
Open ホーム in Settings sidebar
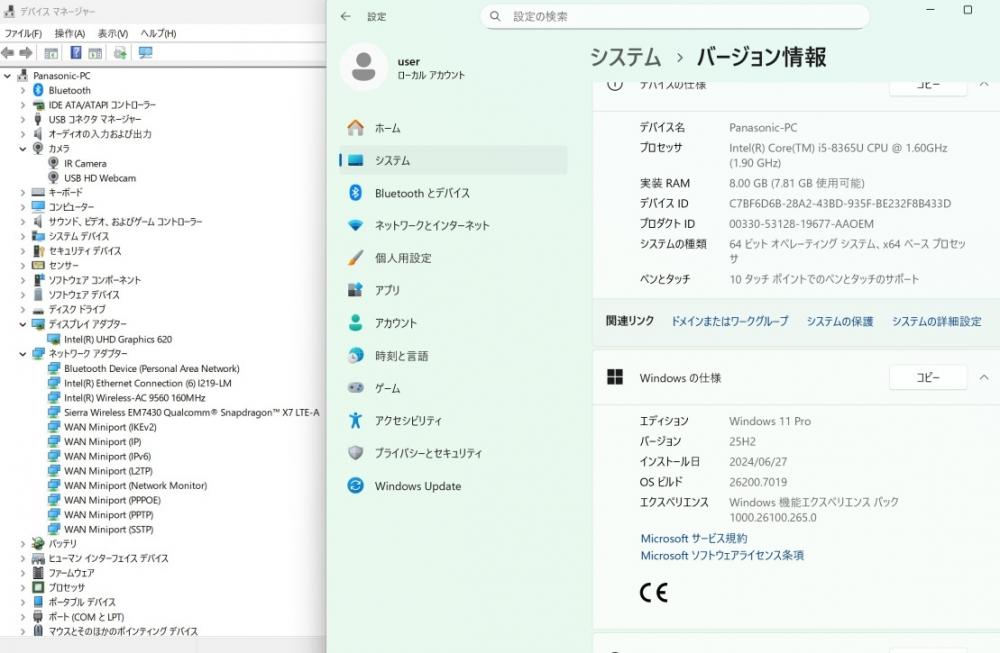453,128
